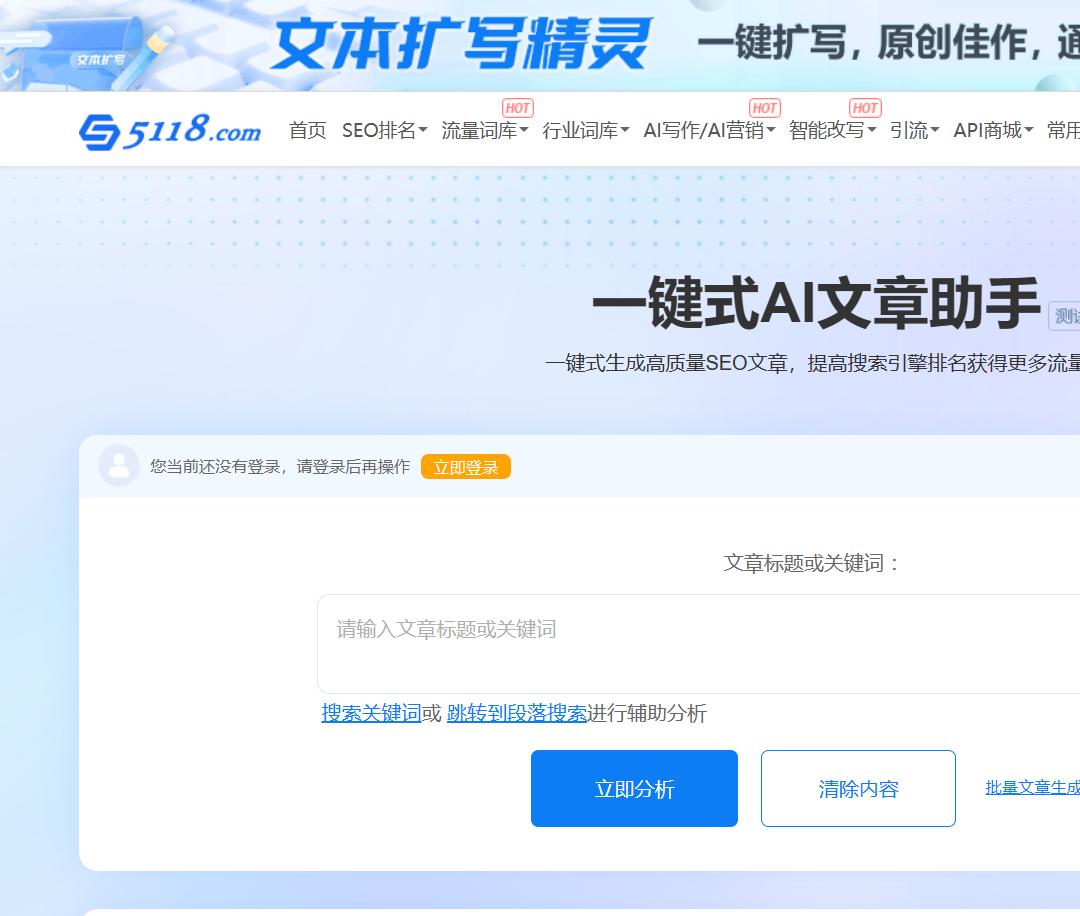Click the user avatar icon

point(119,466)
